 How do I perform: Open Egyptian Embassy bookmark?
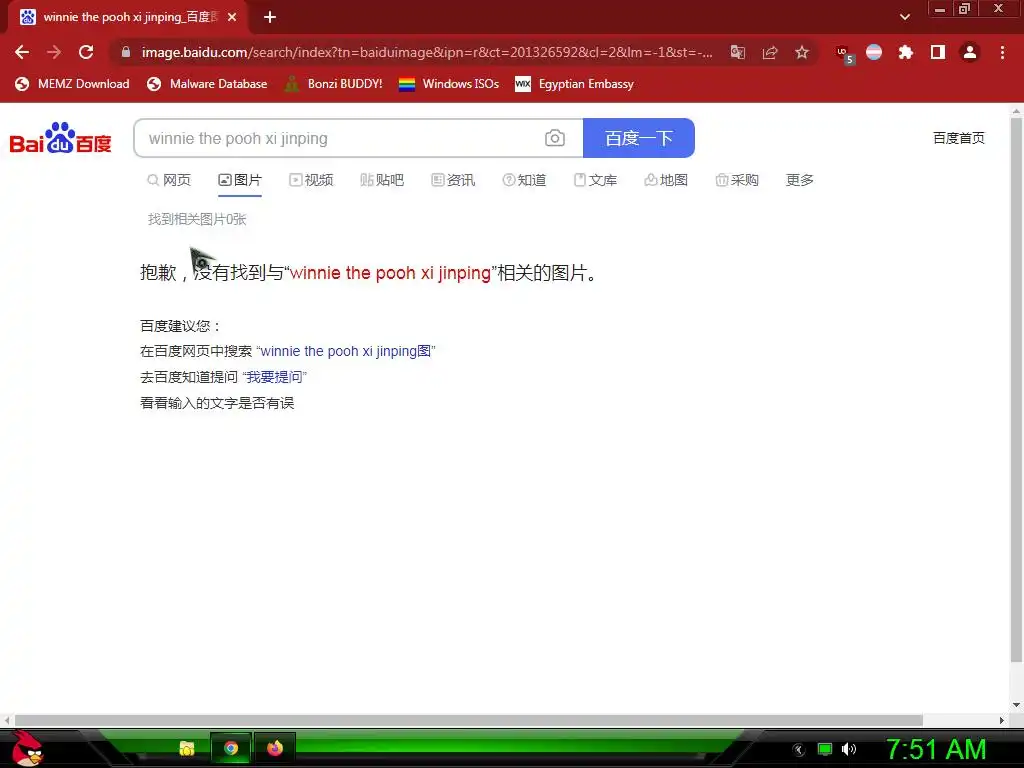point(574,84)
